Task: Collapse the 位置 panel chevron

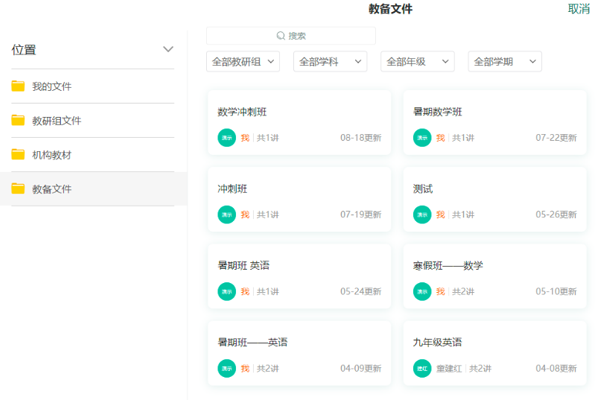Action: click(x=168, y=49)
